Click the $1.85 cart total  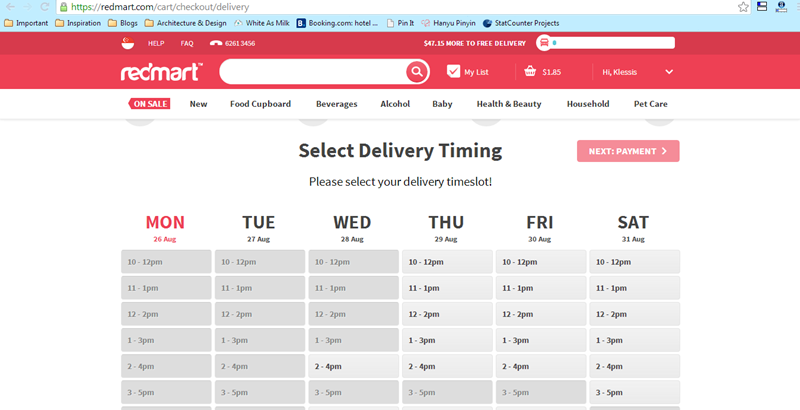point(552,72)
